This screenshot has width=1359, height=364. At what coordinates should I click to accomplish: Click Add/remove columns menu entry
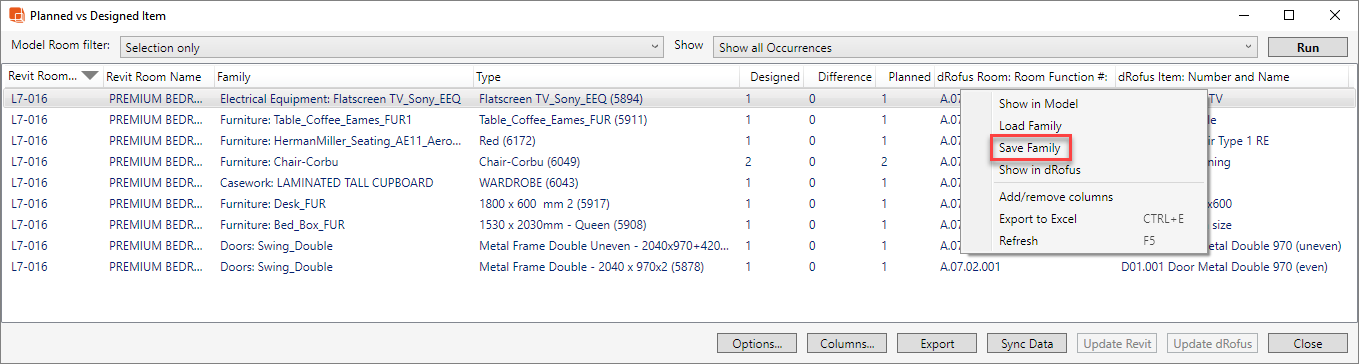tap(1055, 197)
